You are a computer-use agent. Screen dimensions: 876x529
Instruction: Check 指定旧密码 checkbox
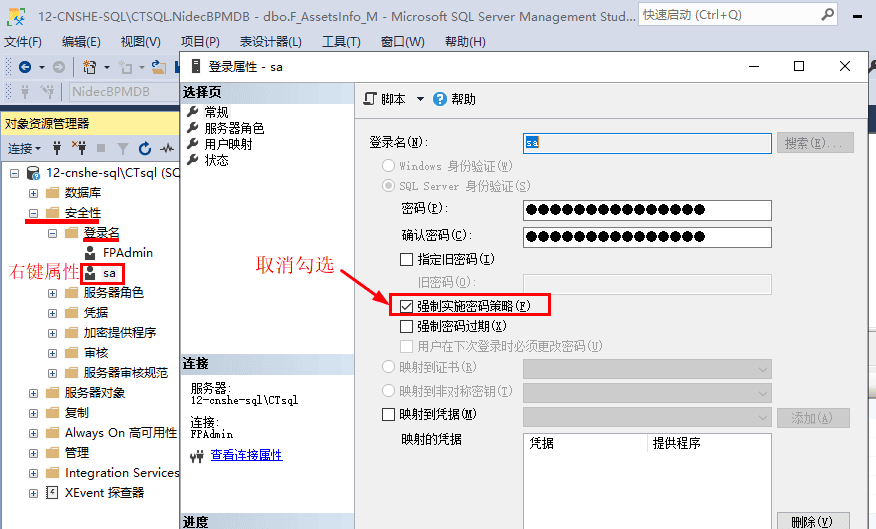(x=407, y=259)
